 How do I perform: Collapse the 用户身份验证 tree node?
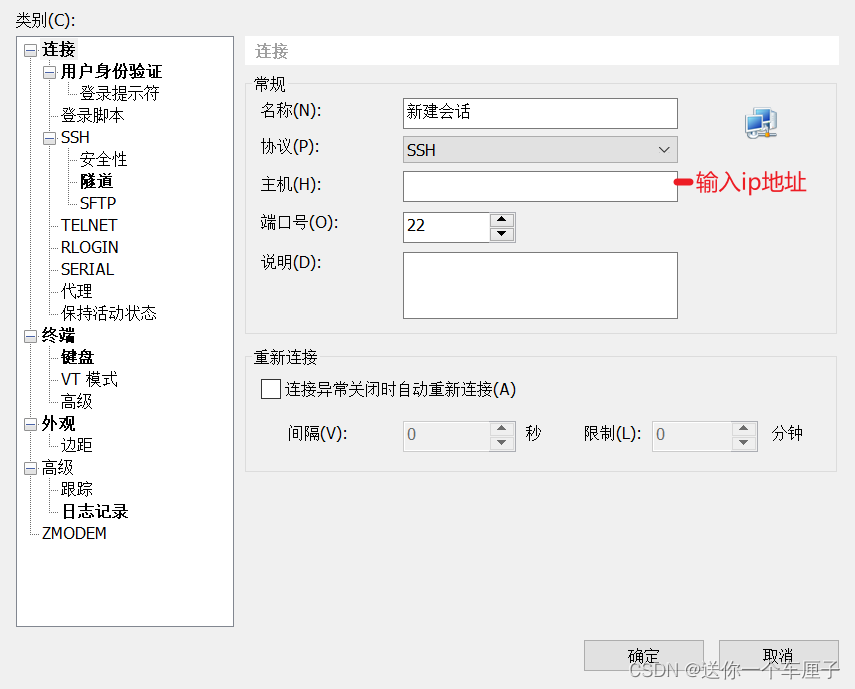[x=50, y=72]
